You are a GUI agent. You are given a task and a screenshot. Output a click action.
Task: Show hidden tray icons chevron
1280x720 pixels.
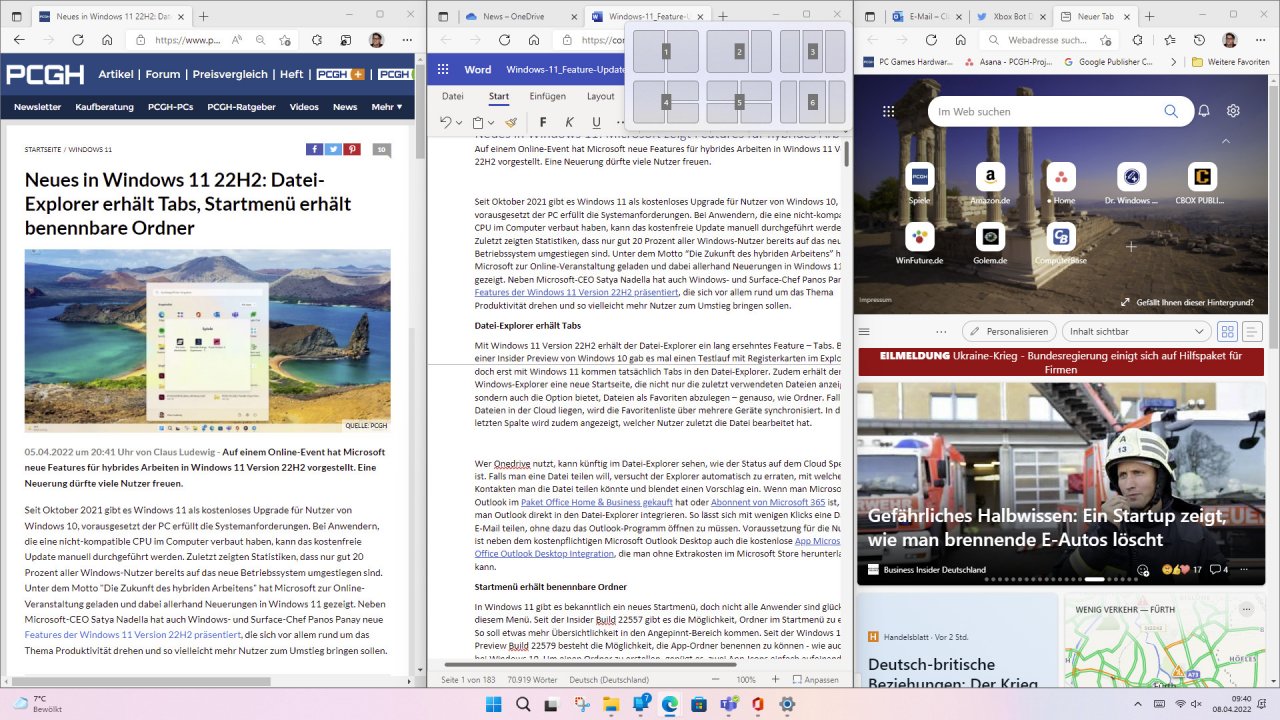click(x=1137, y=704)
